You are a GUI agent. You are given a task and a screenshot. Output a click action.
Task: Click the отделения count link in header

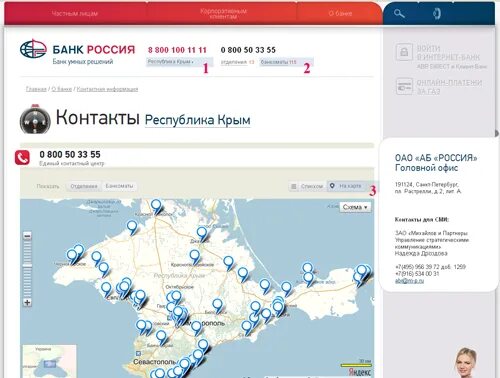pos(237,62)
